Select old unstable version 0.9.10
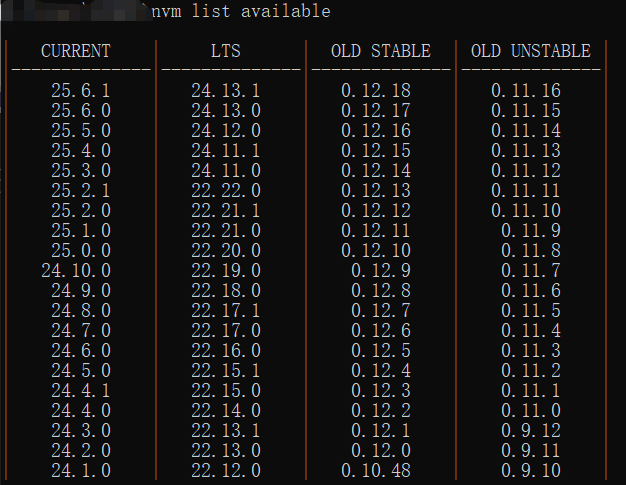Image resolution: width=626 pixels, height=485 pixels. tap(531, 470)
